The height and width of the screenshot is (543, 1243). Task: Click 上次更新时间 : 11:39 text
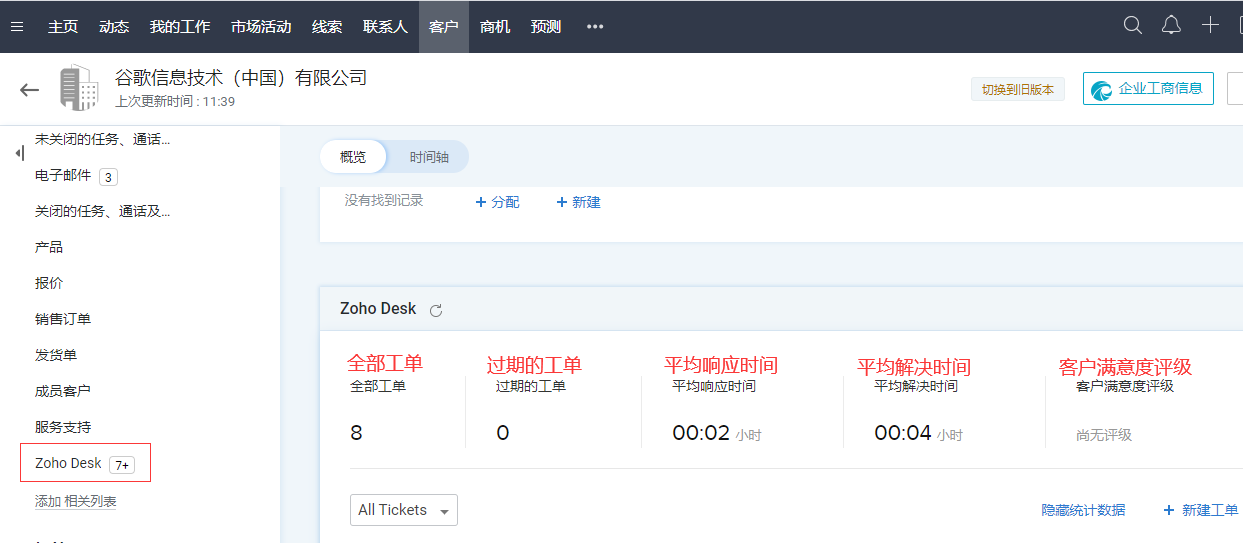click(x=175, y=101)
